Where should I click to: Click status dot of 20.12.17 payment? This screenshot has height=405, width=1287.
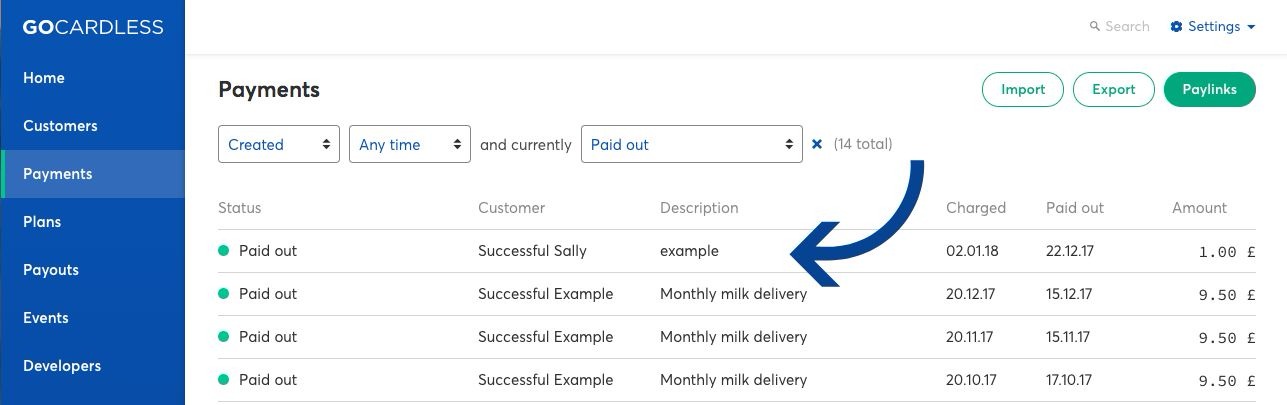click(224, 294)
